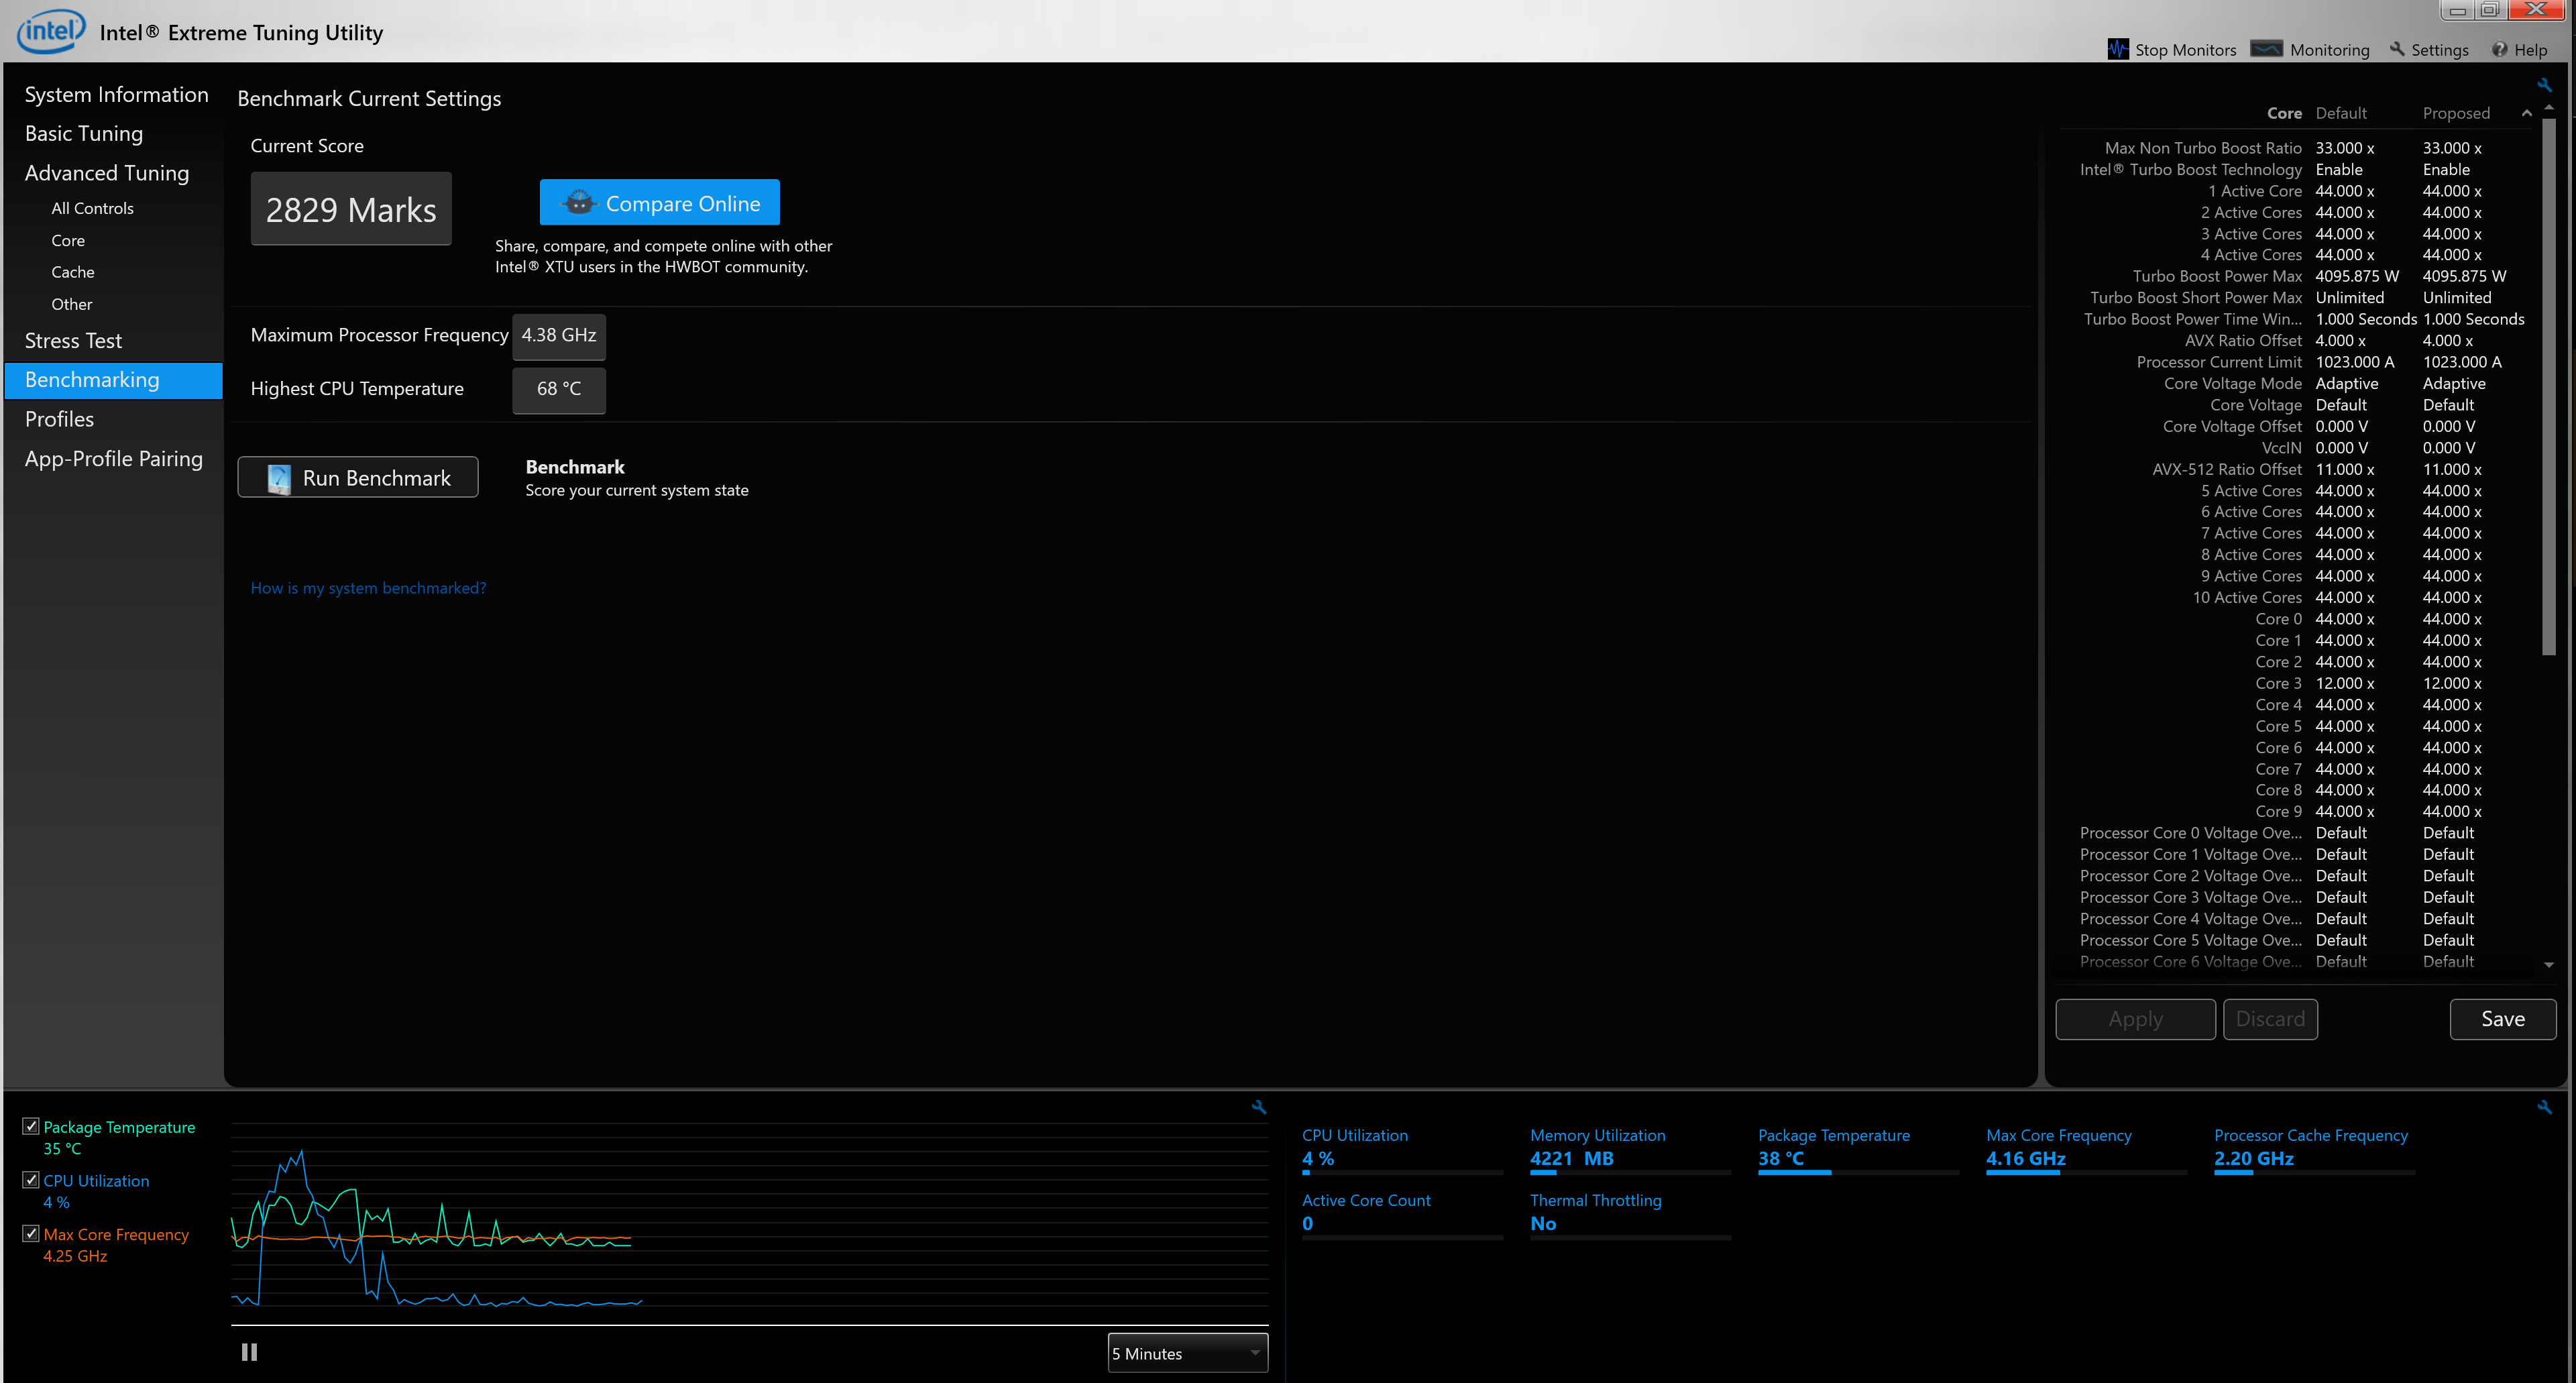Viewport: 2576px width, 1383px height.
Task: Collapse the Core settings section chevron
Action: click(2526, 113)
